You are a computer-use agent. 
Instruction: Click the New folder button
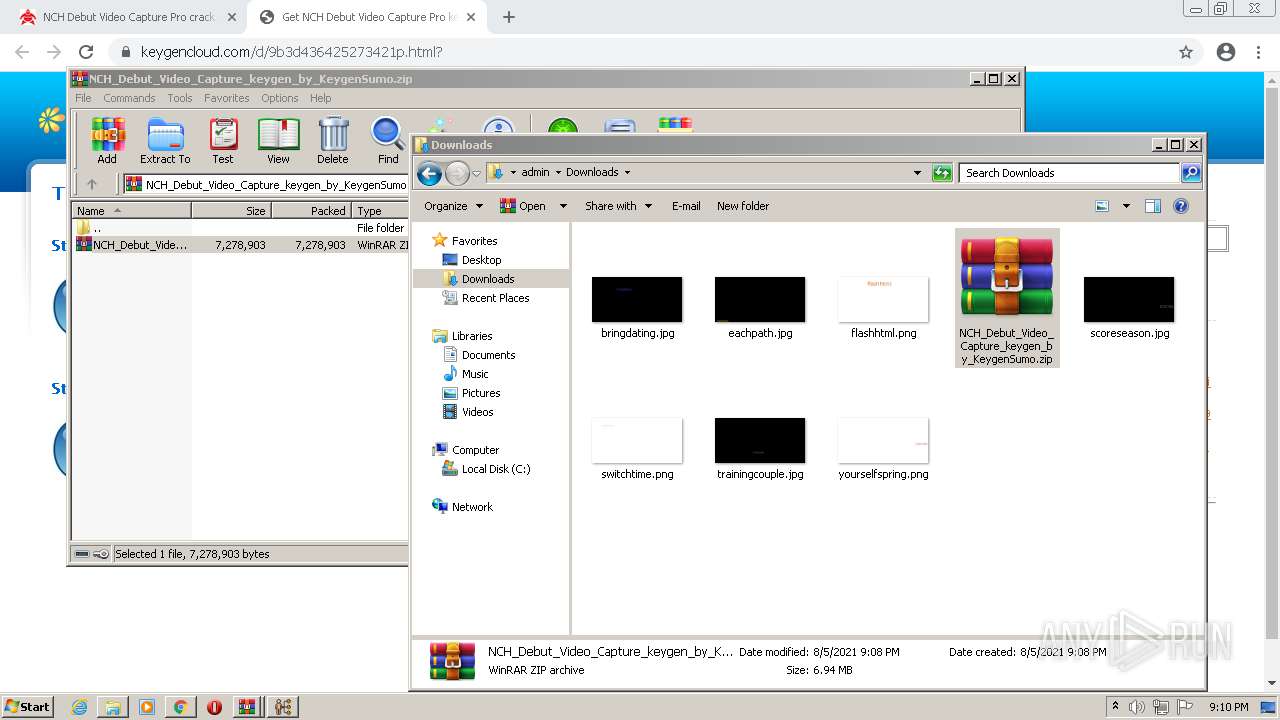pyautogui.click(x=743, y=206)
